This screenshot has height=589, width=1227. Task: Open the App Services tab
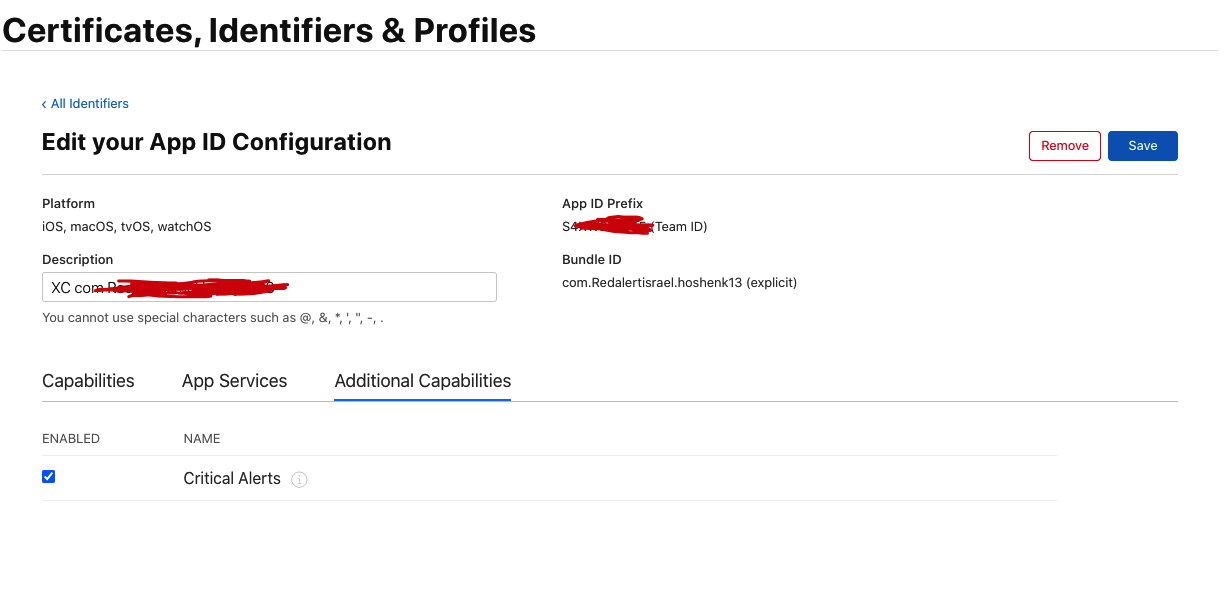234,381
